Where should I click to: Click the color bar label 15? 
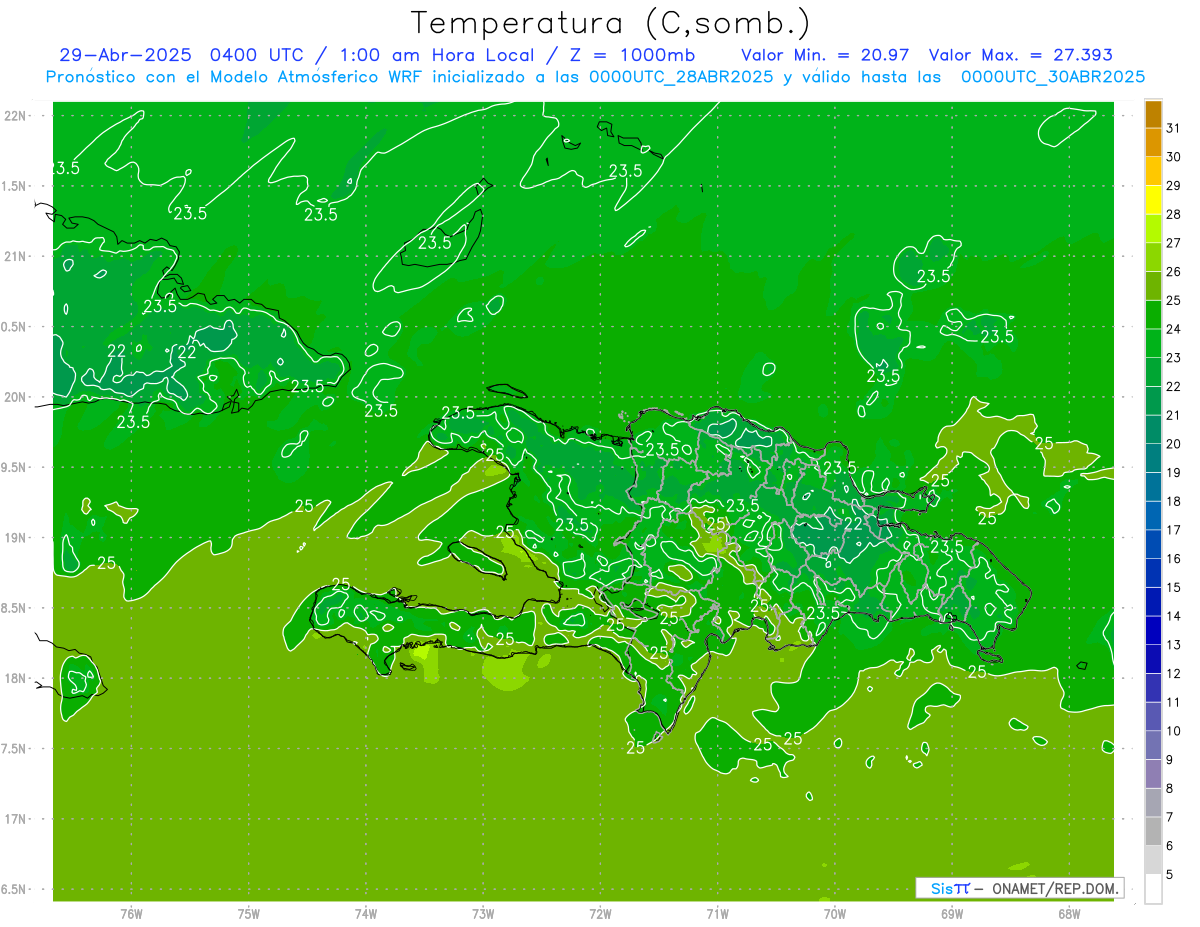pyautogui.click(x=1174, y=587)
